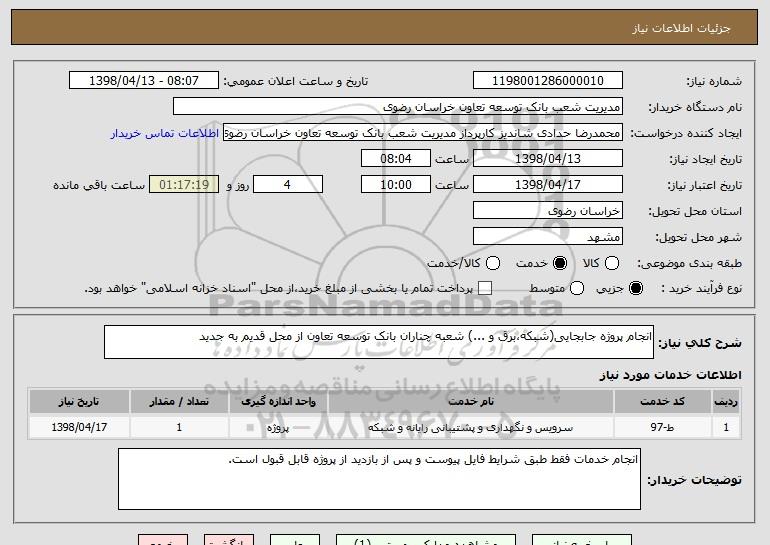Click the creation time field 08:04
Screen dimensions: 770x545
pos(396,159)
